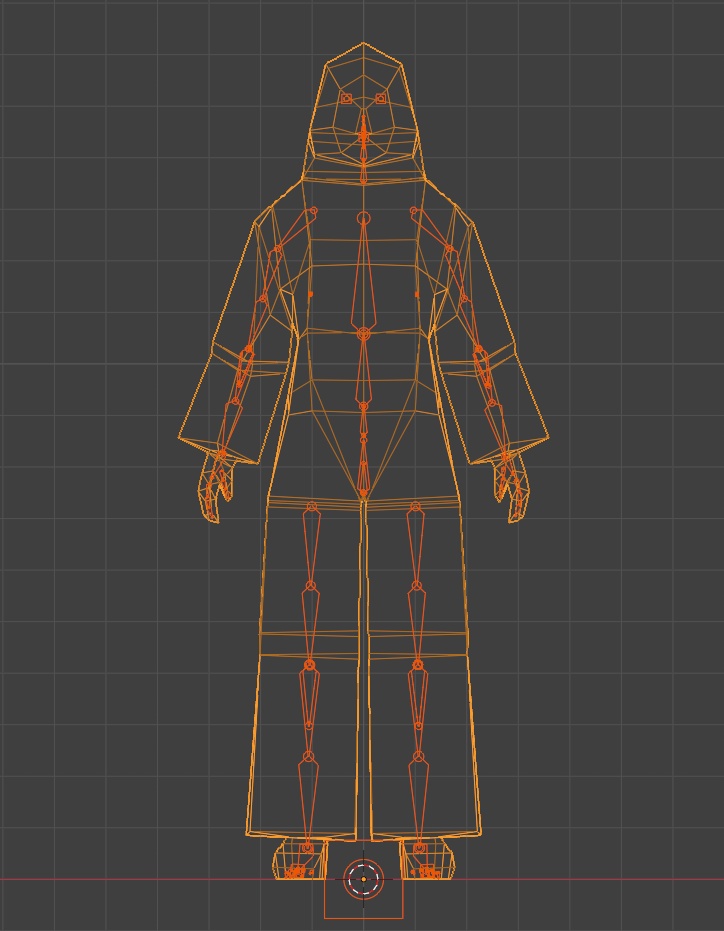Image resolution: width=724 pixels, height=931 pixels.
Task: Select the square eye bone on viewer's right
Action: pos(381,98)
